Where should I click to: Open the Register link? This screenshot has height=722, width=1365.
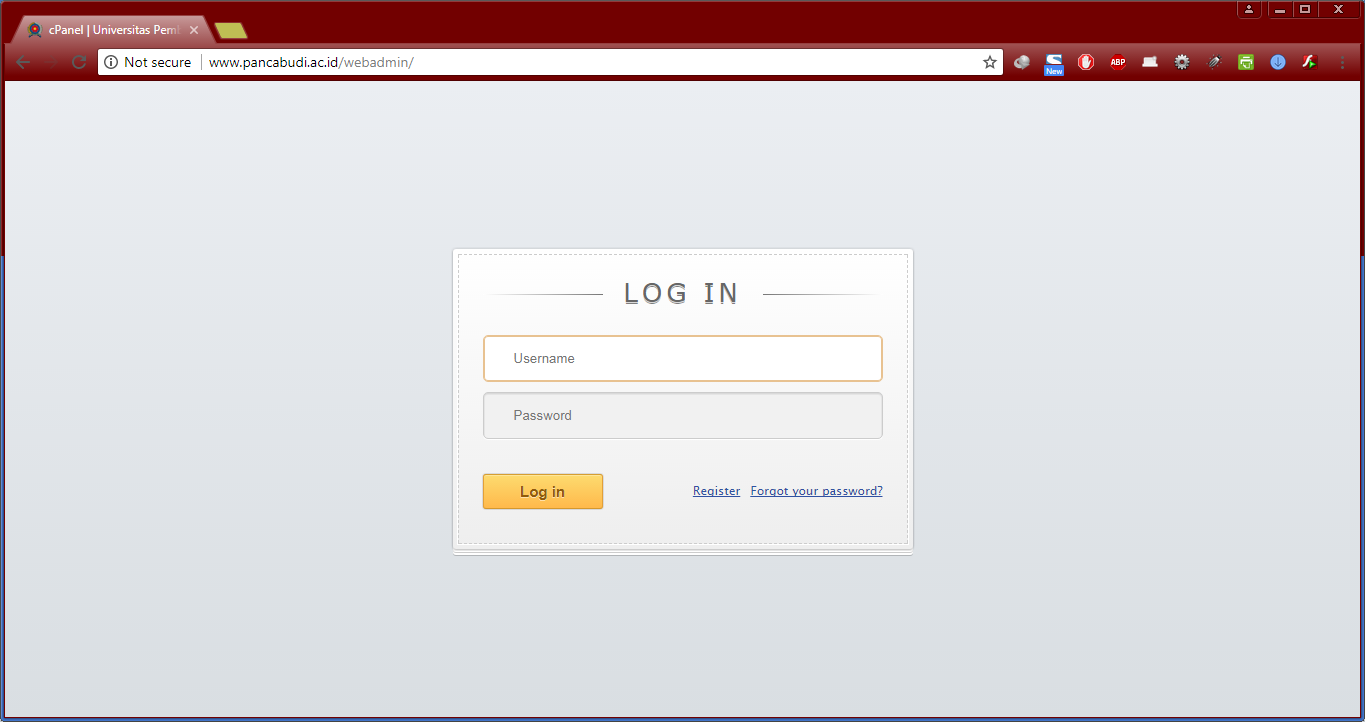click(x=716, y=491)
